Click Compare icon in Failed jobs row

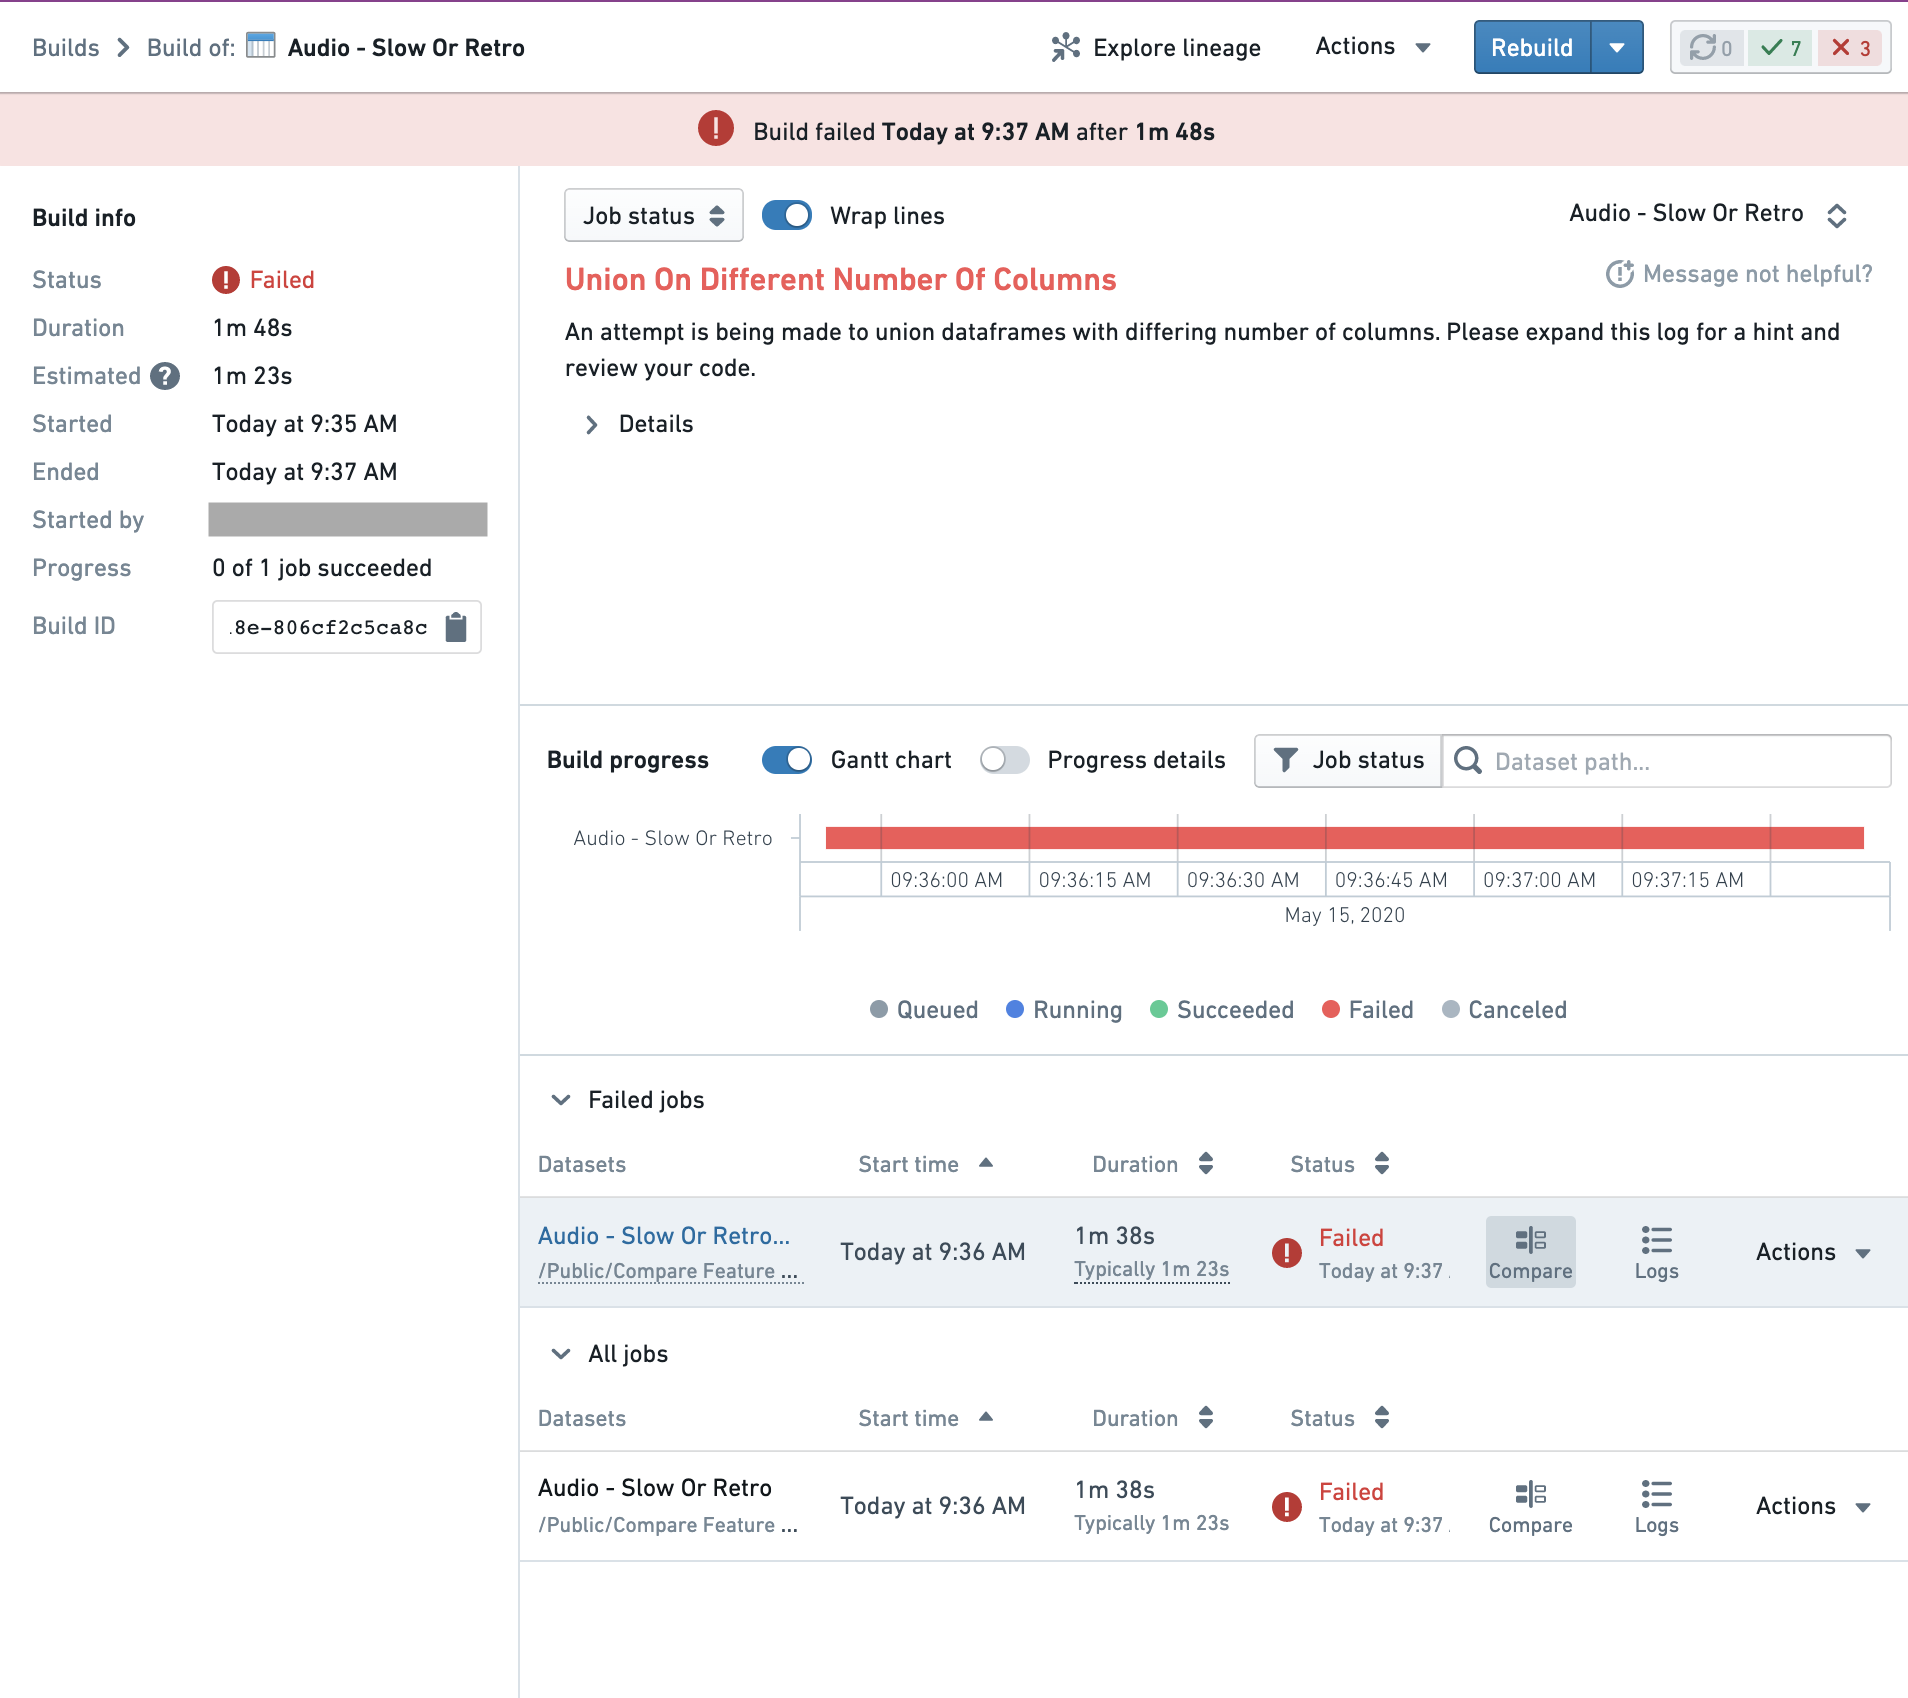(x=1530, y=1252)
